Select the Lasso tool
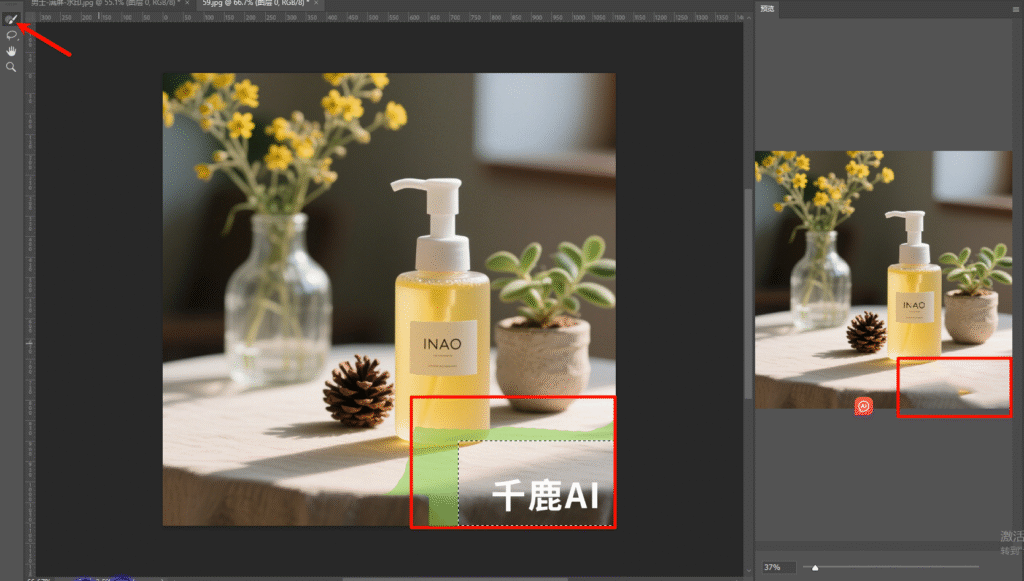 (11, 35)
